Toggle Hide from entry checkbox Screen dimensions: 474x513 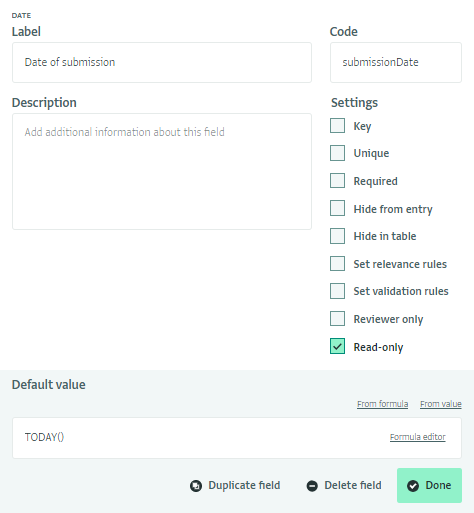(x=337, y=208)
